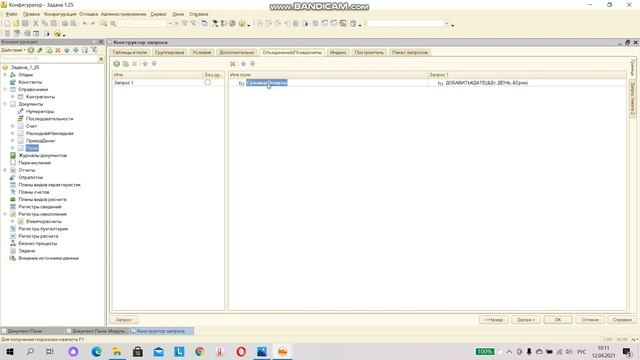Switch to the Дополнительно tab
The height and width of the screenshot is (360, 640).
[237, 52]
